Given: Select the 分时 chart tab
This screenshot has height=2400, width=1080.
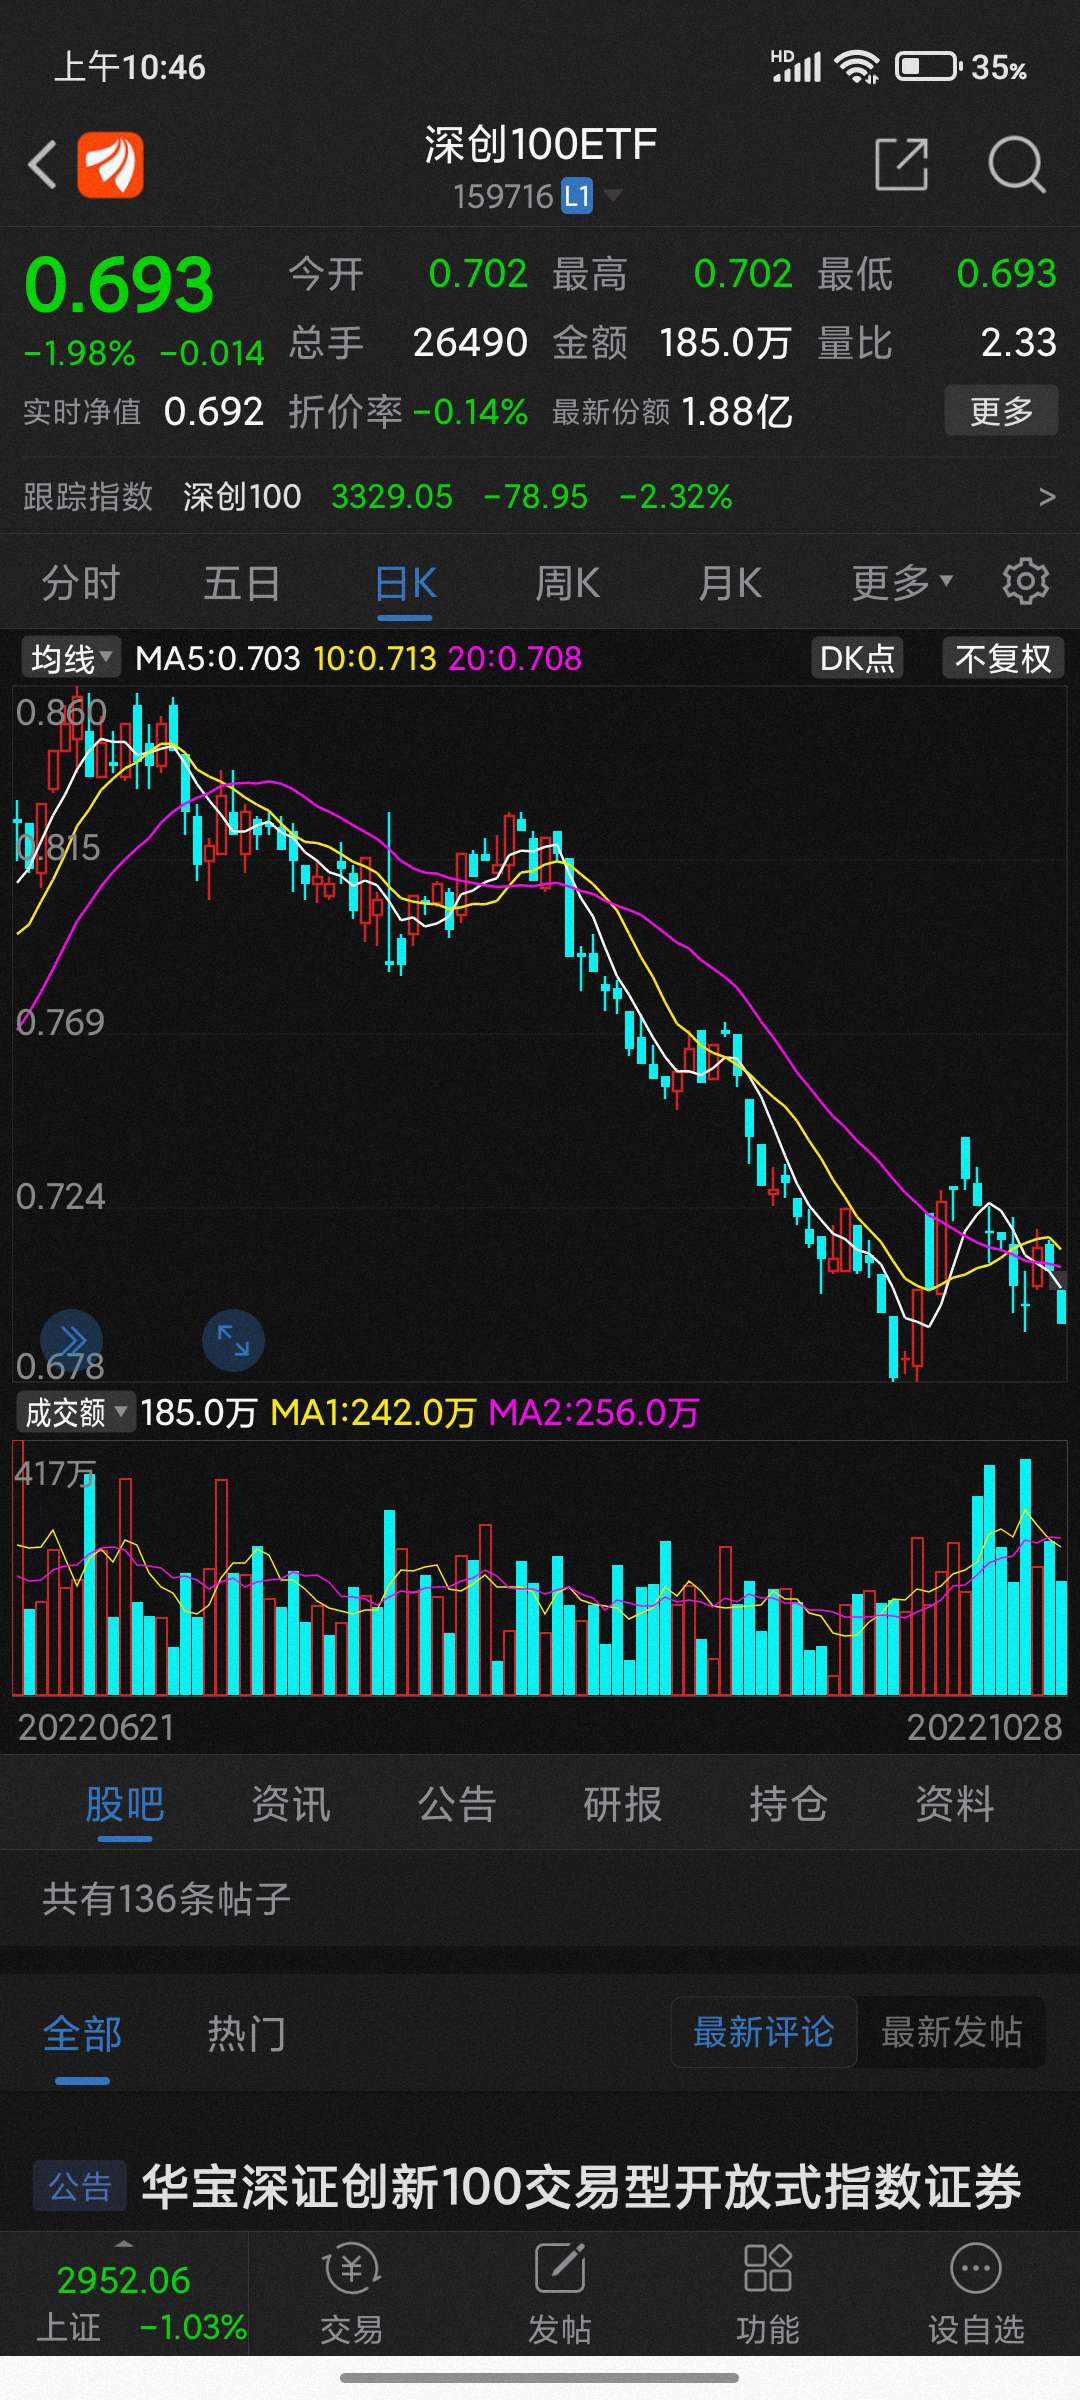Looking at the screenshot, I should [81, 582].
